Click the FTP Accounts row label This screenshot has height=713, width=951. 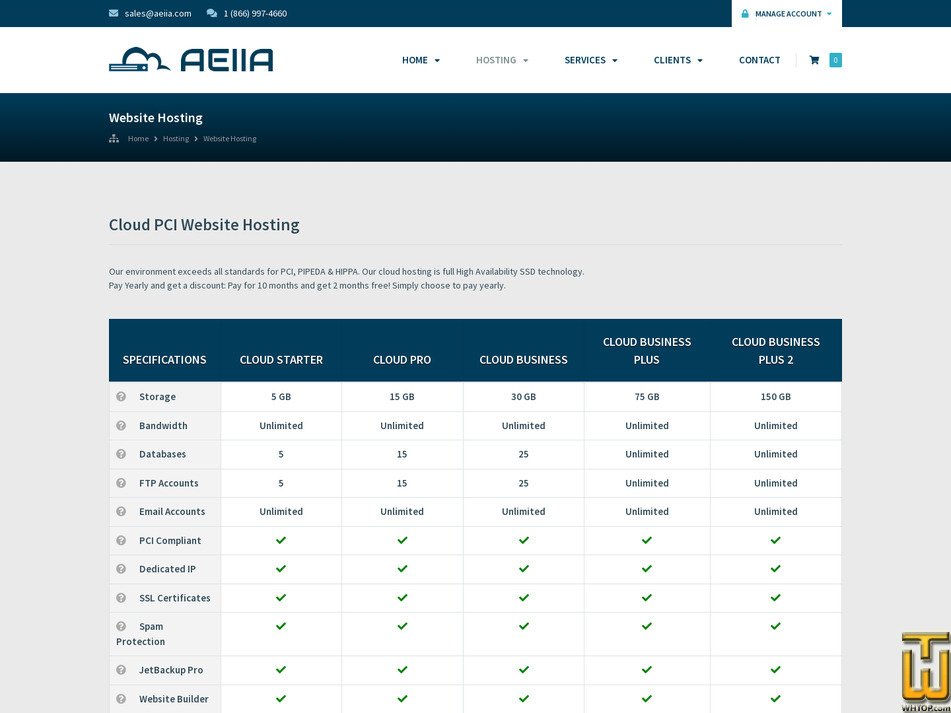[x=169, y=483]
